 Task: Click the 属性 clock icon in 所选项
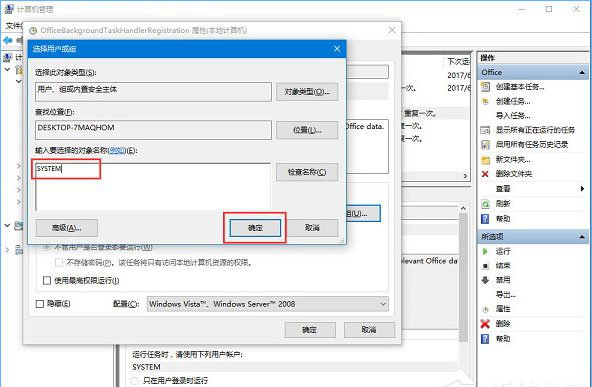485,309
